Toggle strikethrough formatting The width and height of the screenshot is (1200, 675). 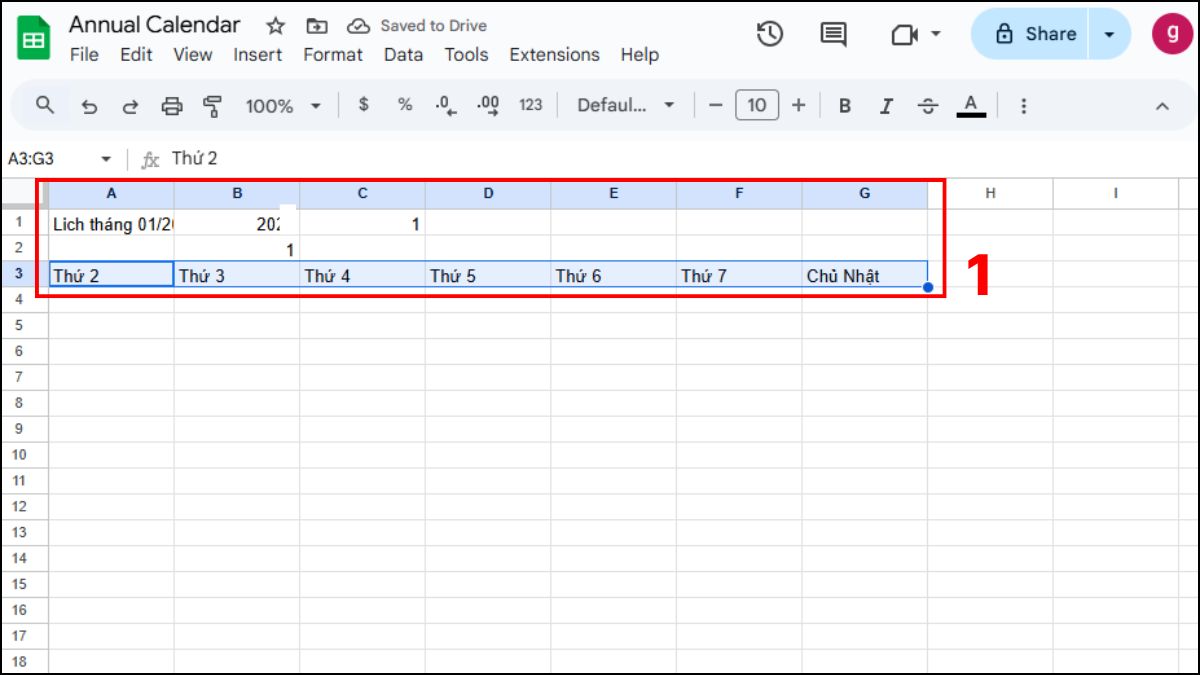click(x=929, y=105)
